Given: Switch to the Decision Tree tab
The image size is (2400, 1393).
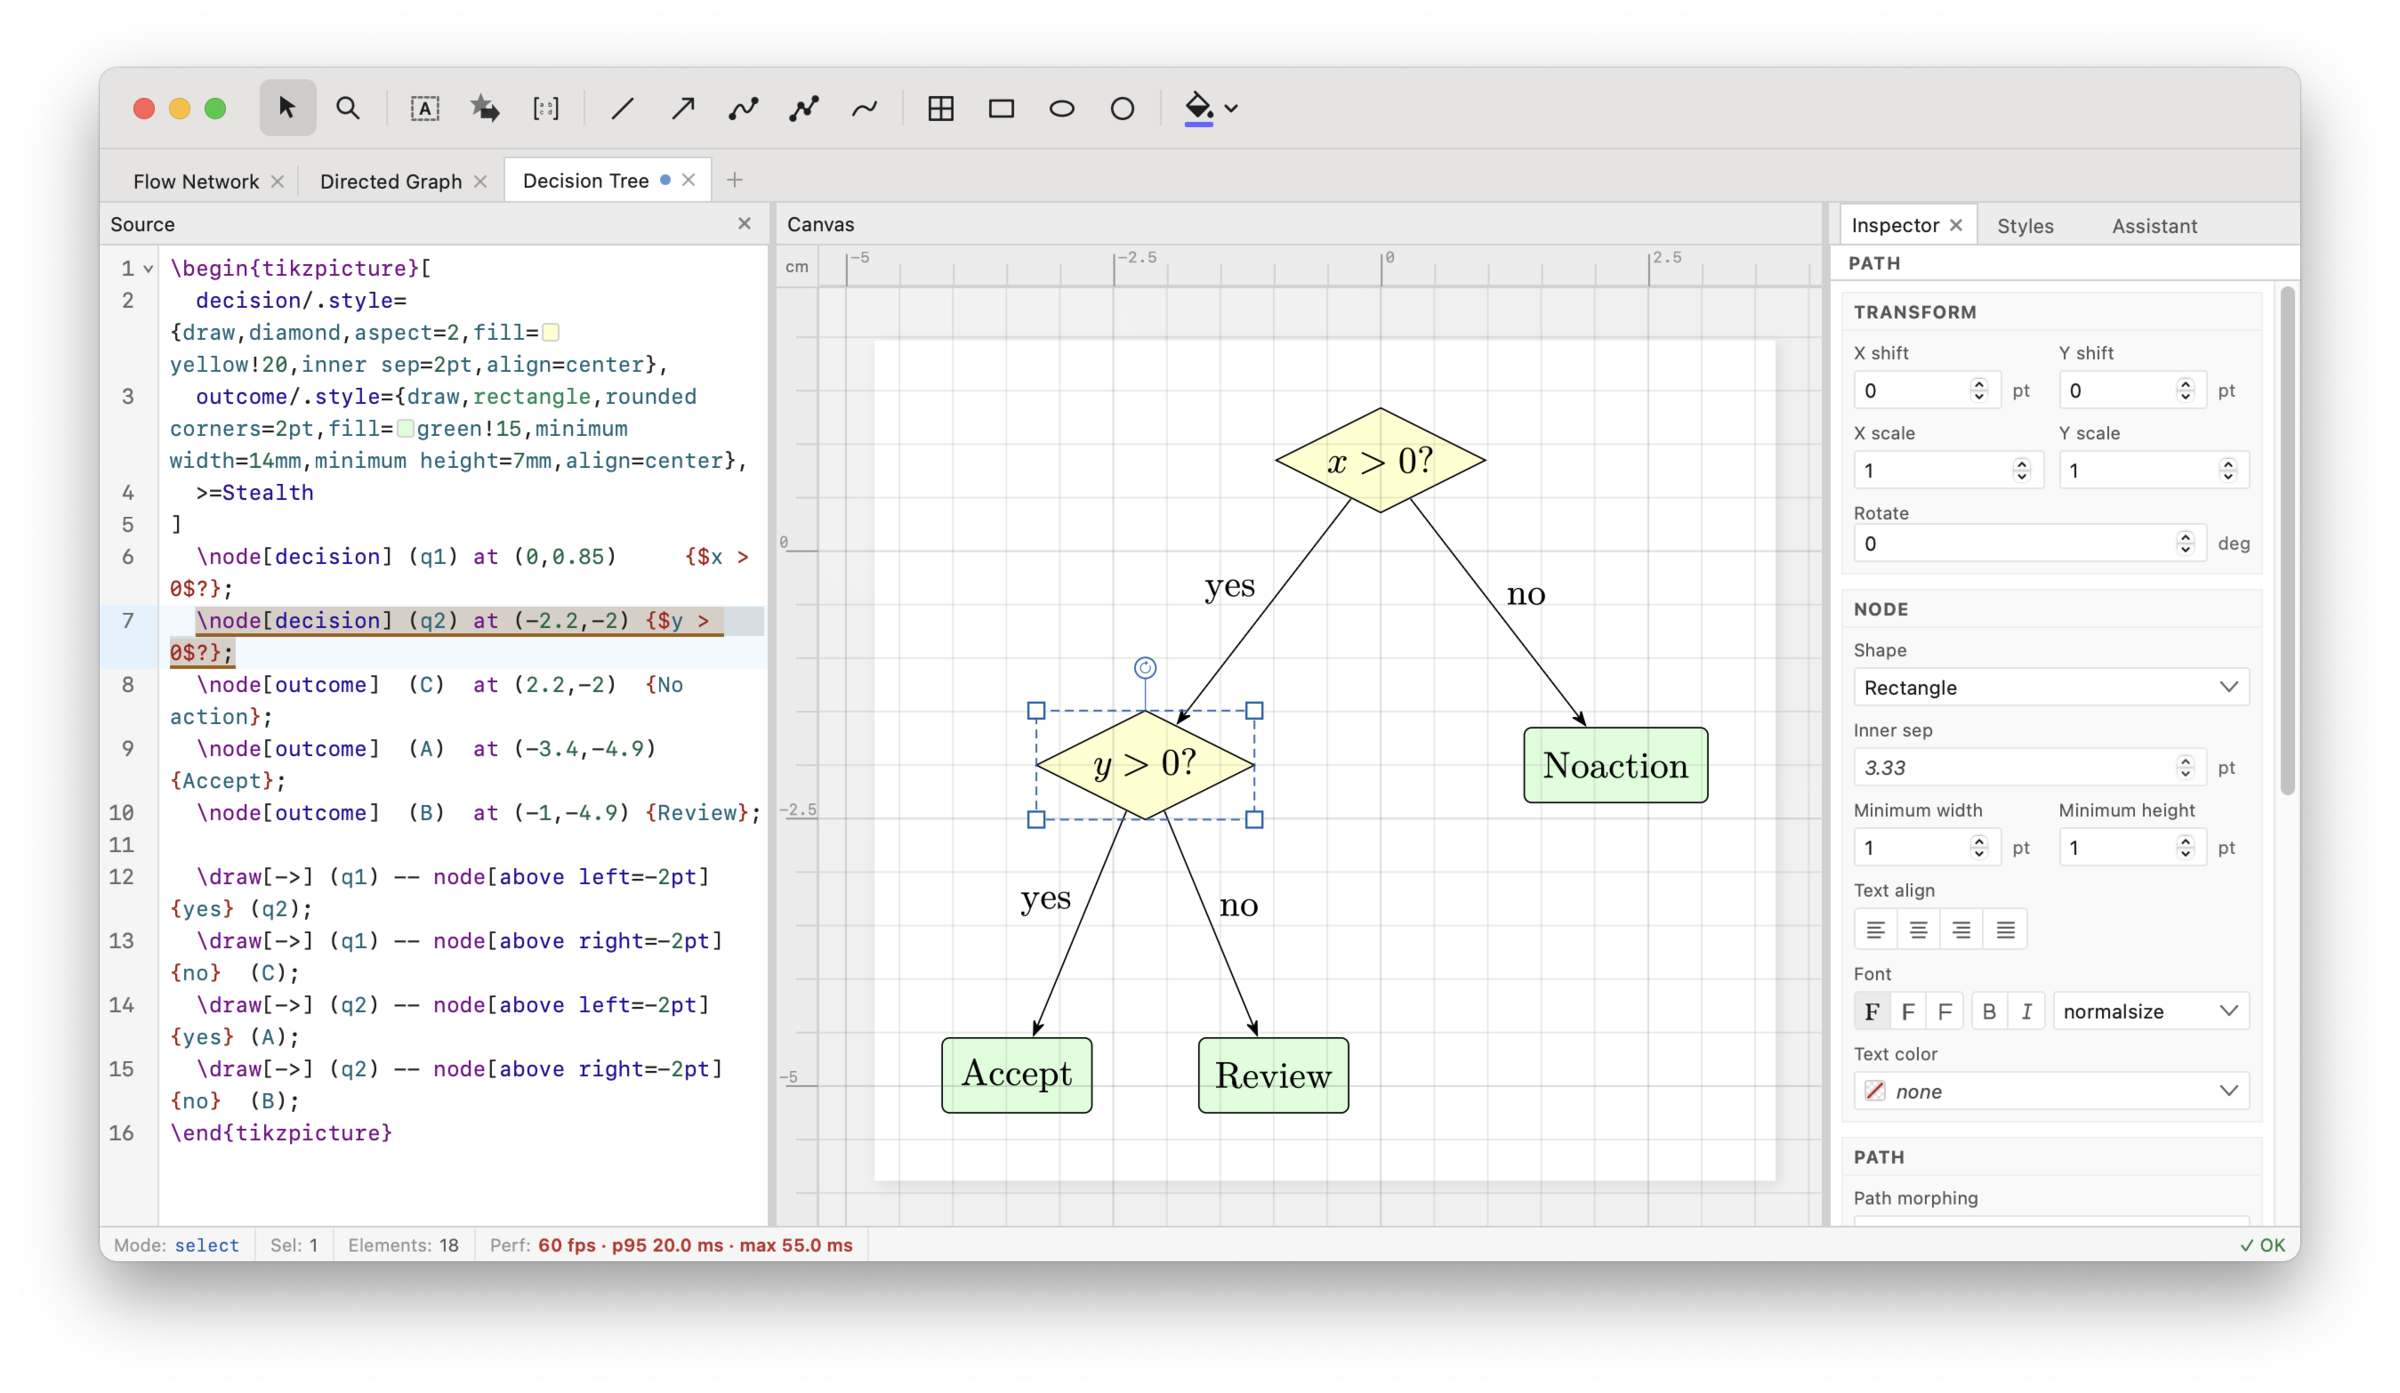Looking at the screenshot, I should (x=586, y=181).
